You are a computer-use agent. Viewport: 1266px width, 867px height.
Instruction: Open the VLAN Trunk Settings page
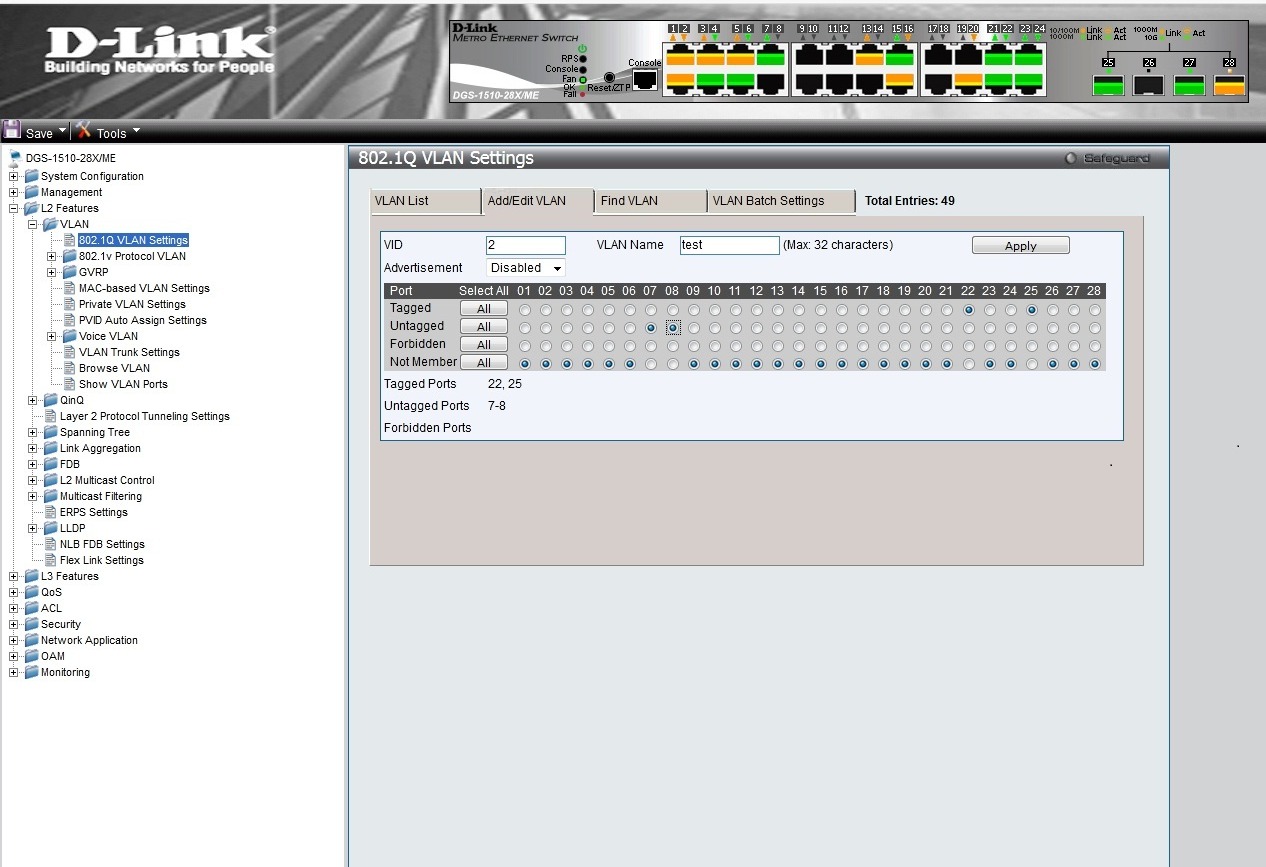click(127, 352)
